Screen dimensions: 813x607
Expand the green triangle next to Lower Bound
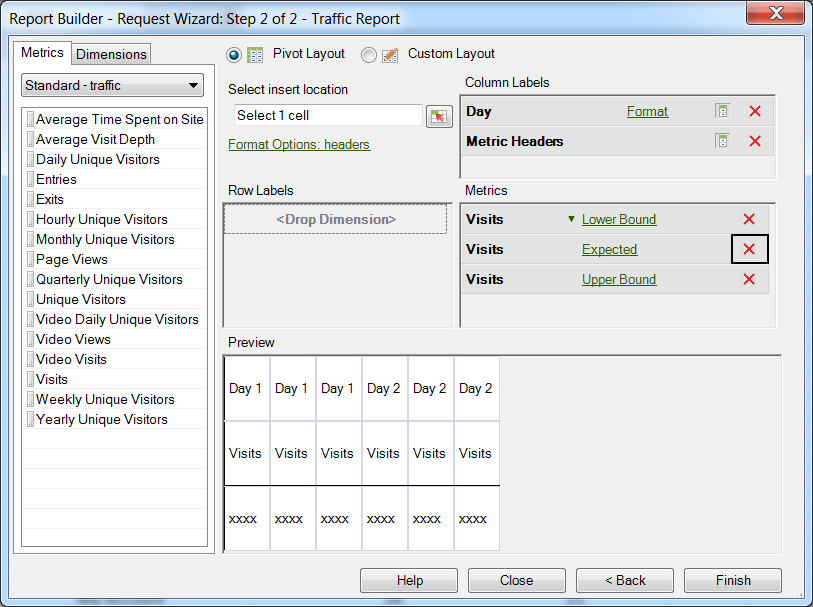pyautogui.click(x=571, y=219)
